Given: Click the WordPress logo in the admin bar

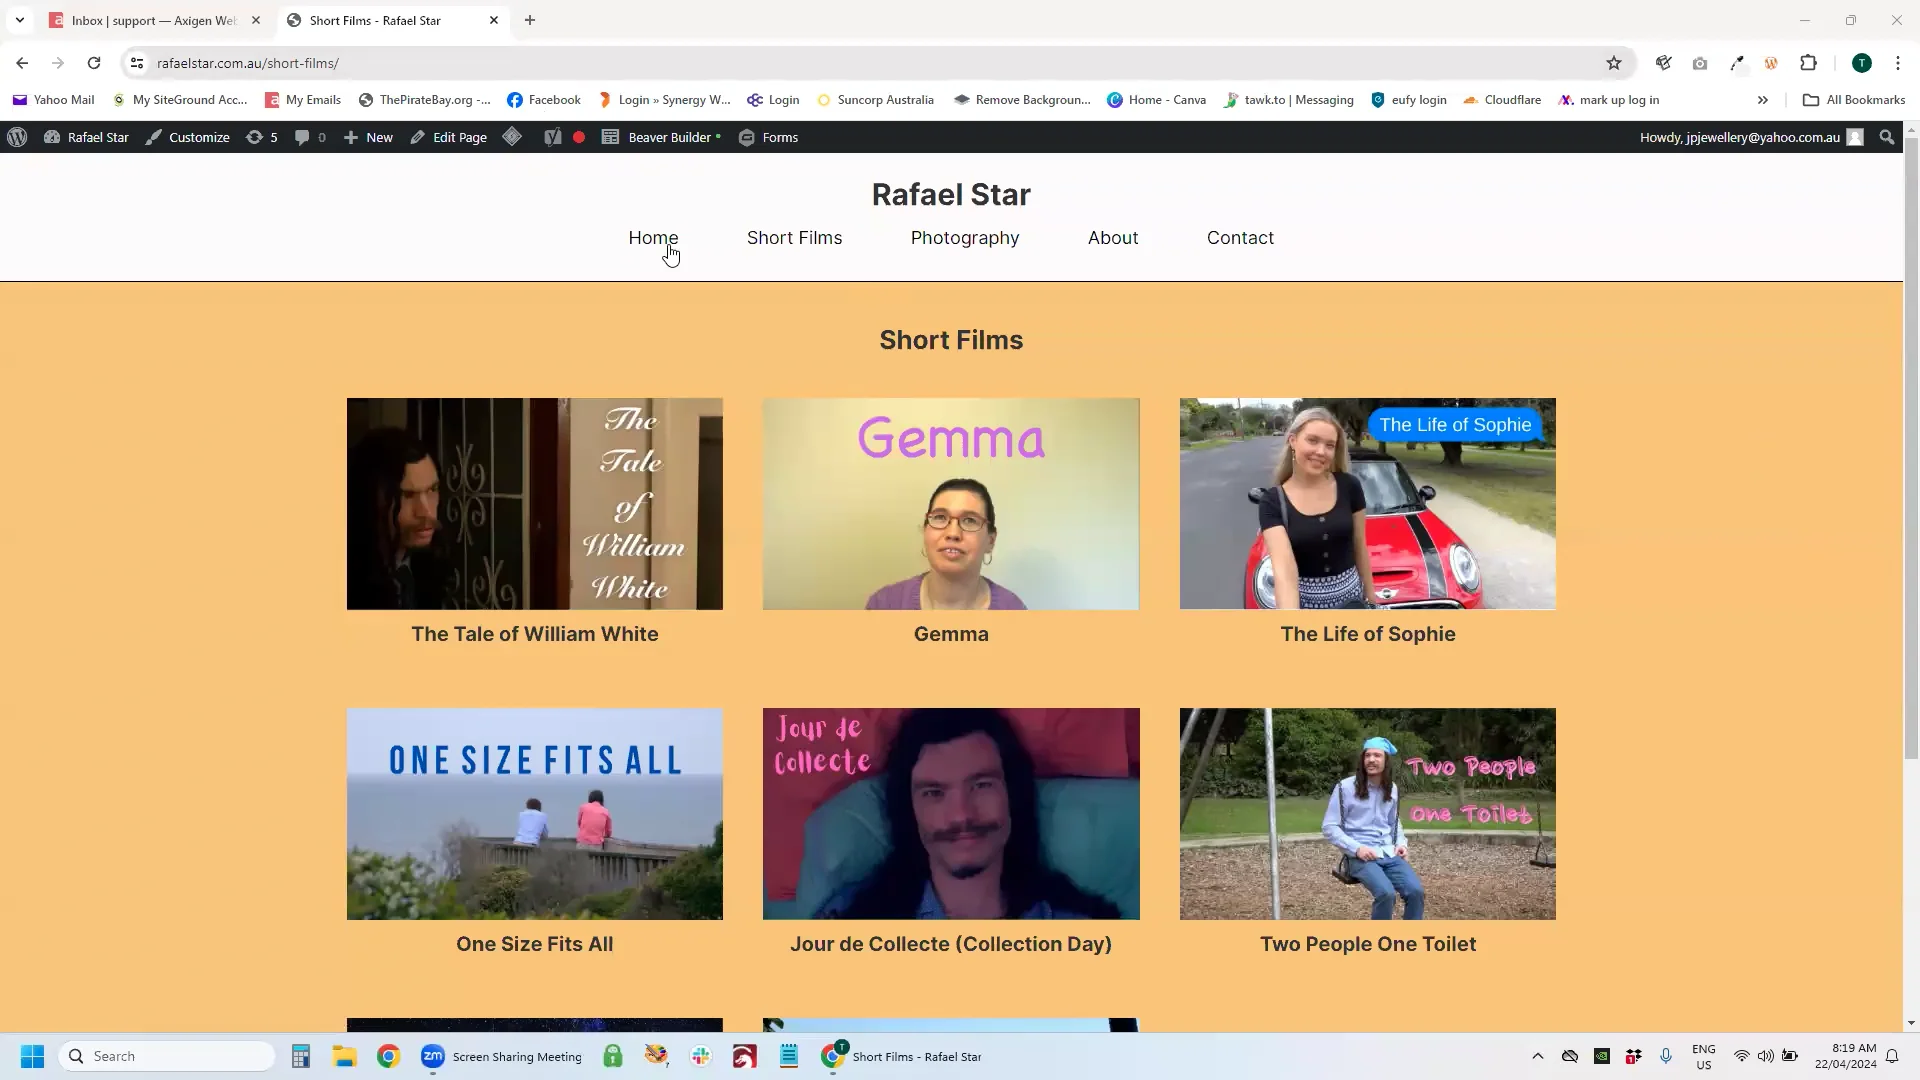Looking at the screenshot, I should tap(16, 137).
